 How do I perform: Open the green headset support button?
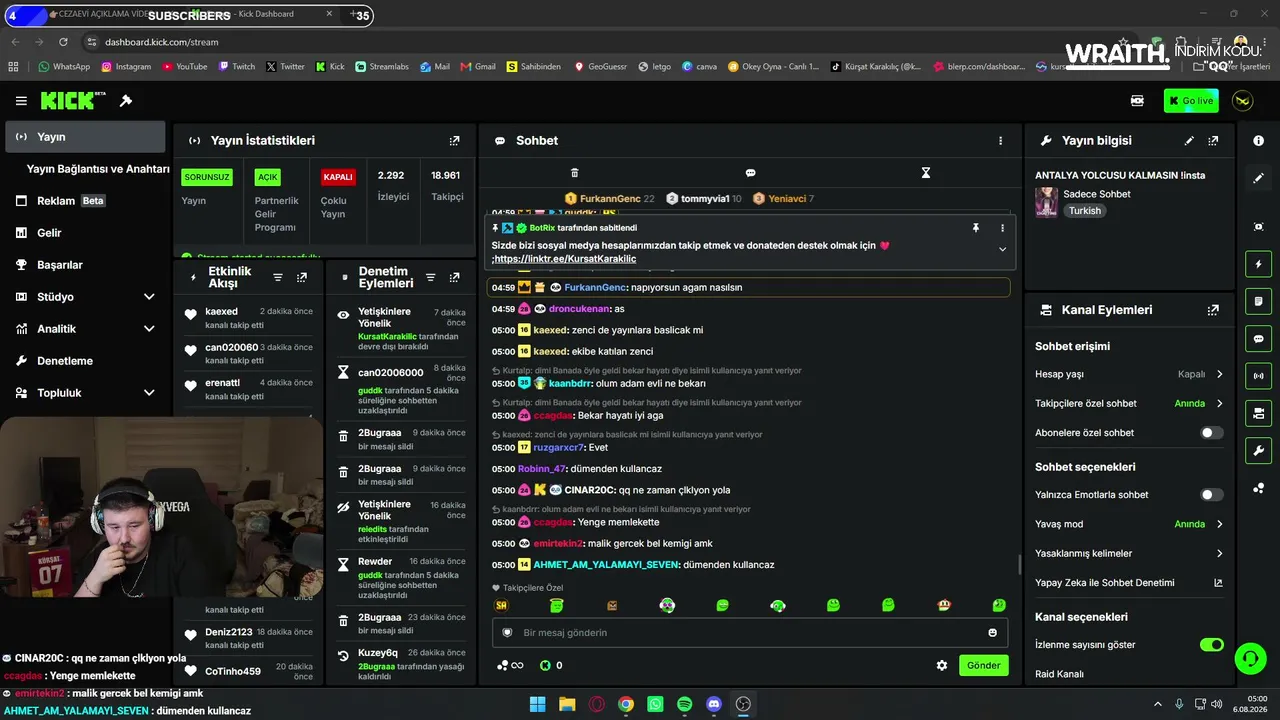click(x=1250, y=658)
